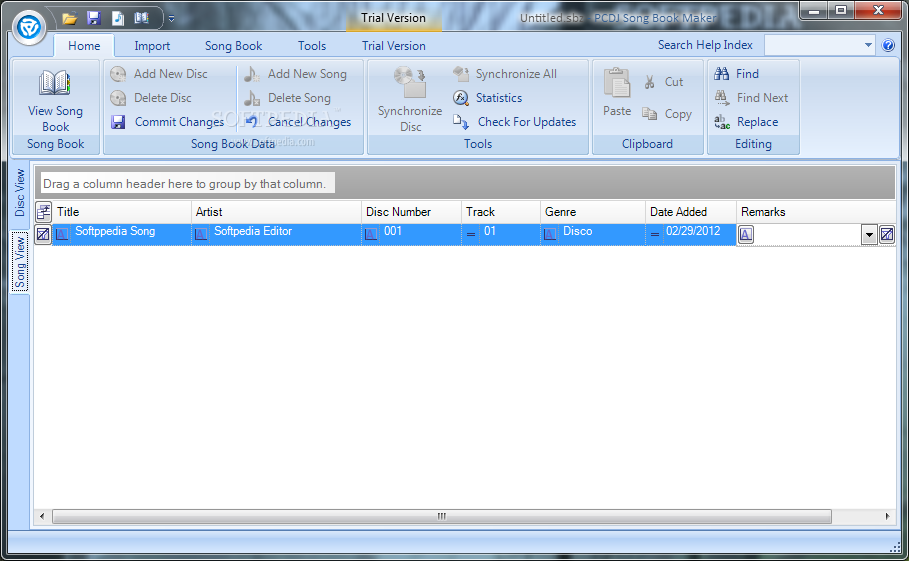The height and width of the screenshot is (561, 909).
Task: Click Delete Disc
Action: 151,98
